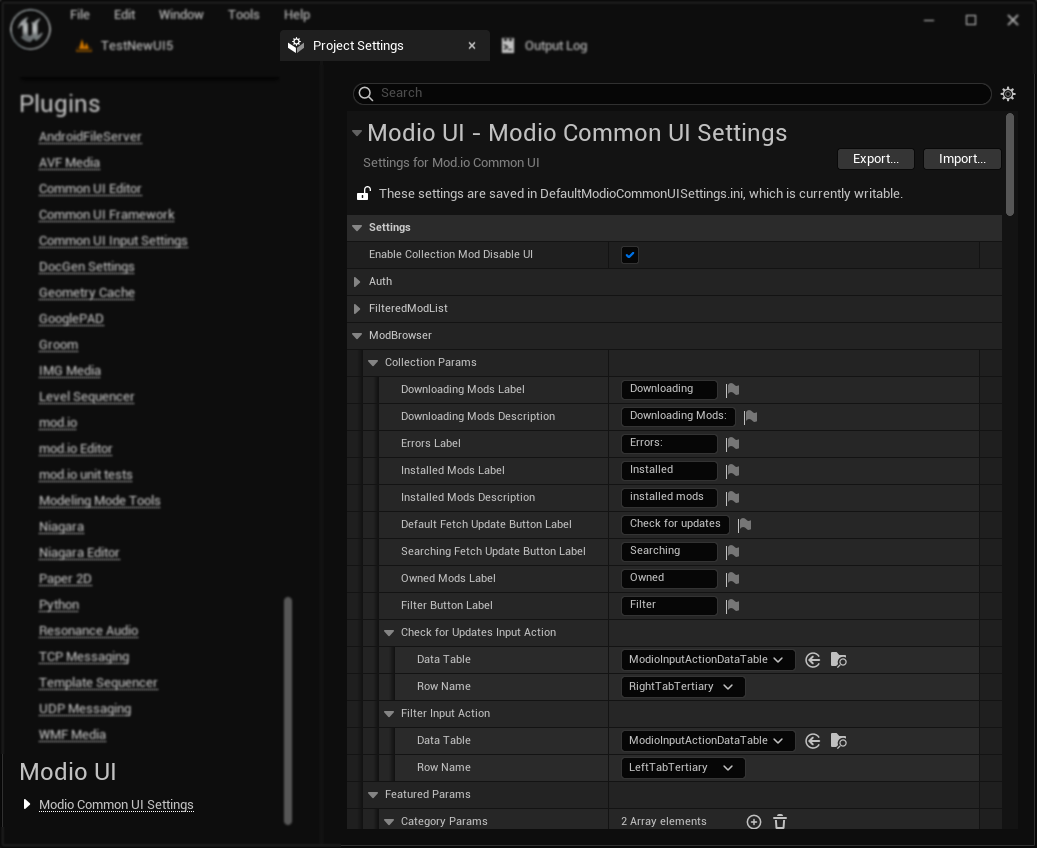The image size is (1037, 848).
Task: Click the localization flag for Downloading Mods Label
Action: (732, 390)
